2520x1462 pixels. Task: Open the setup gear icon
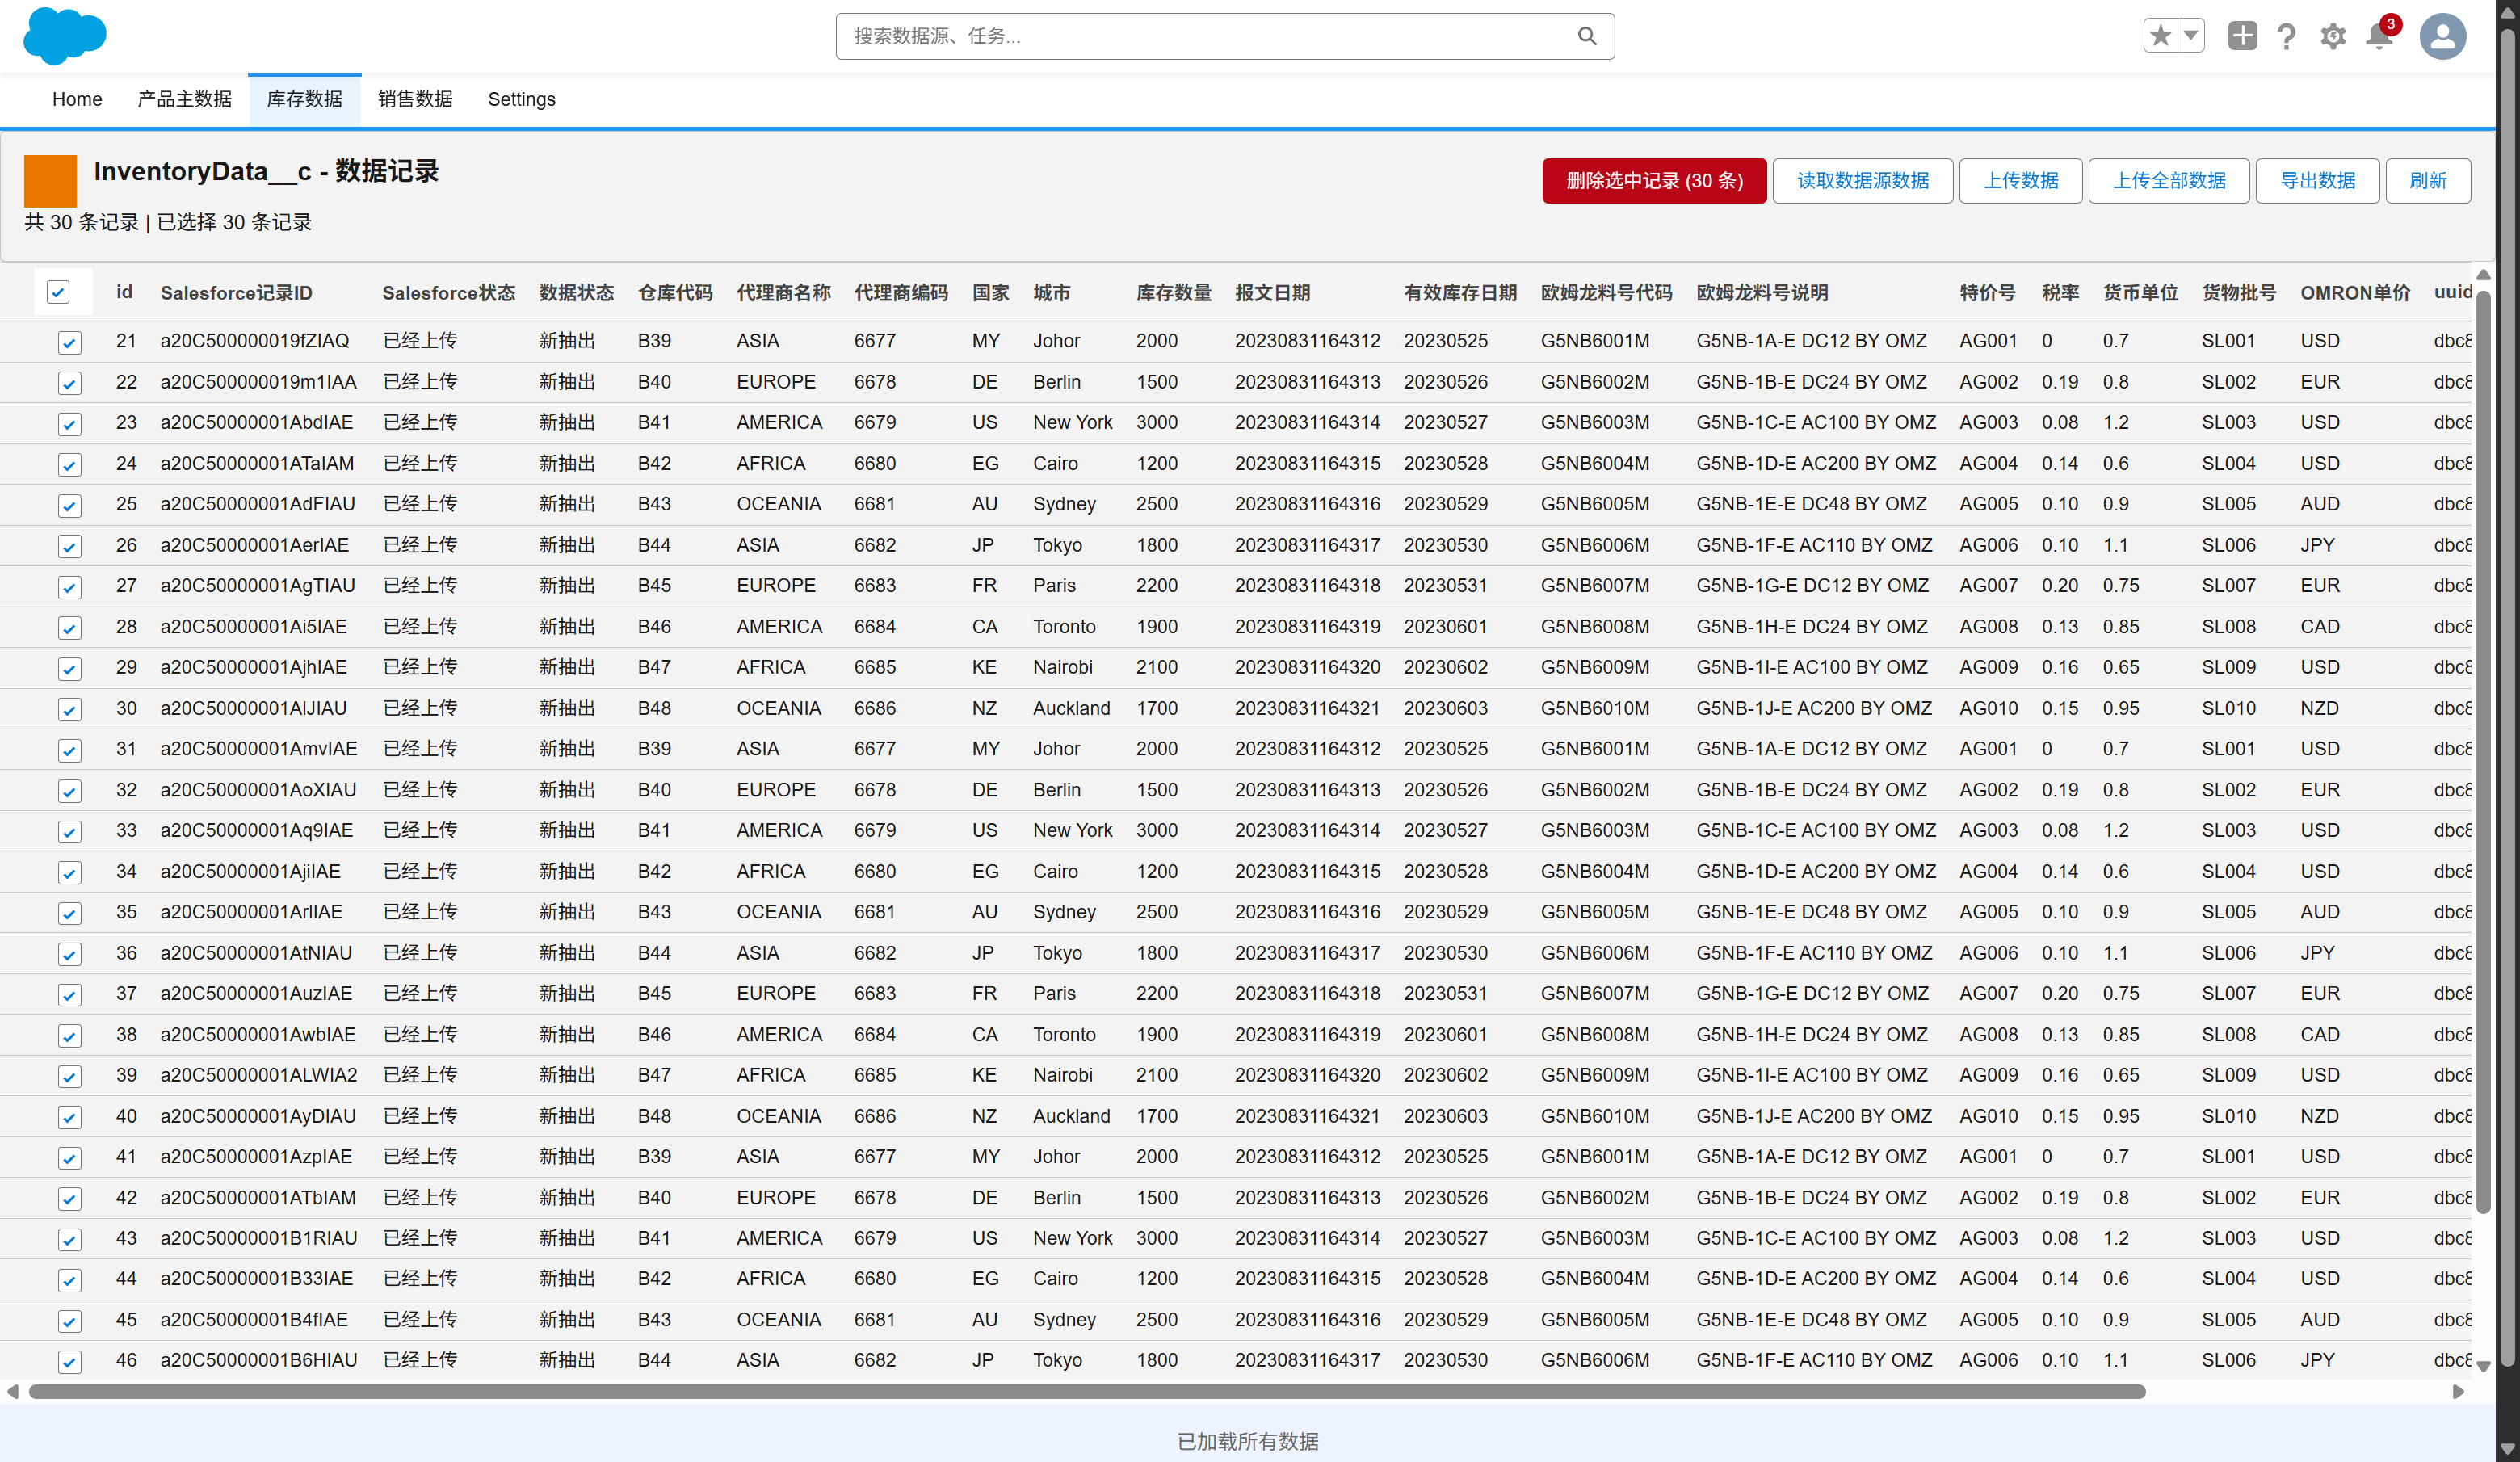click(x=2333, y=35)
